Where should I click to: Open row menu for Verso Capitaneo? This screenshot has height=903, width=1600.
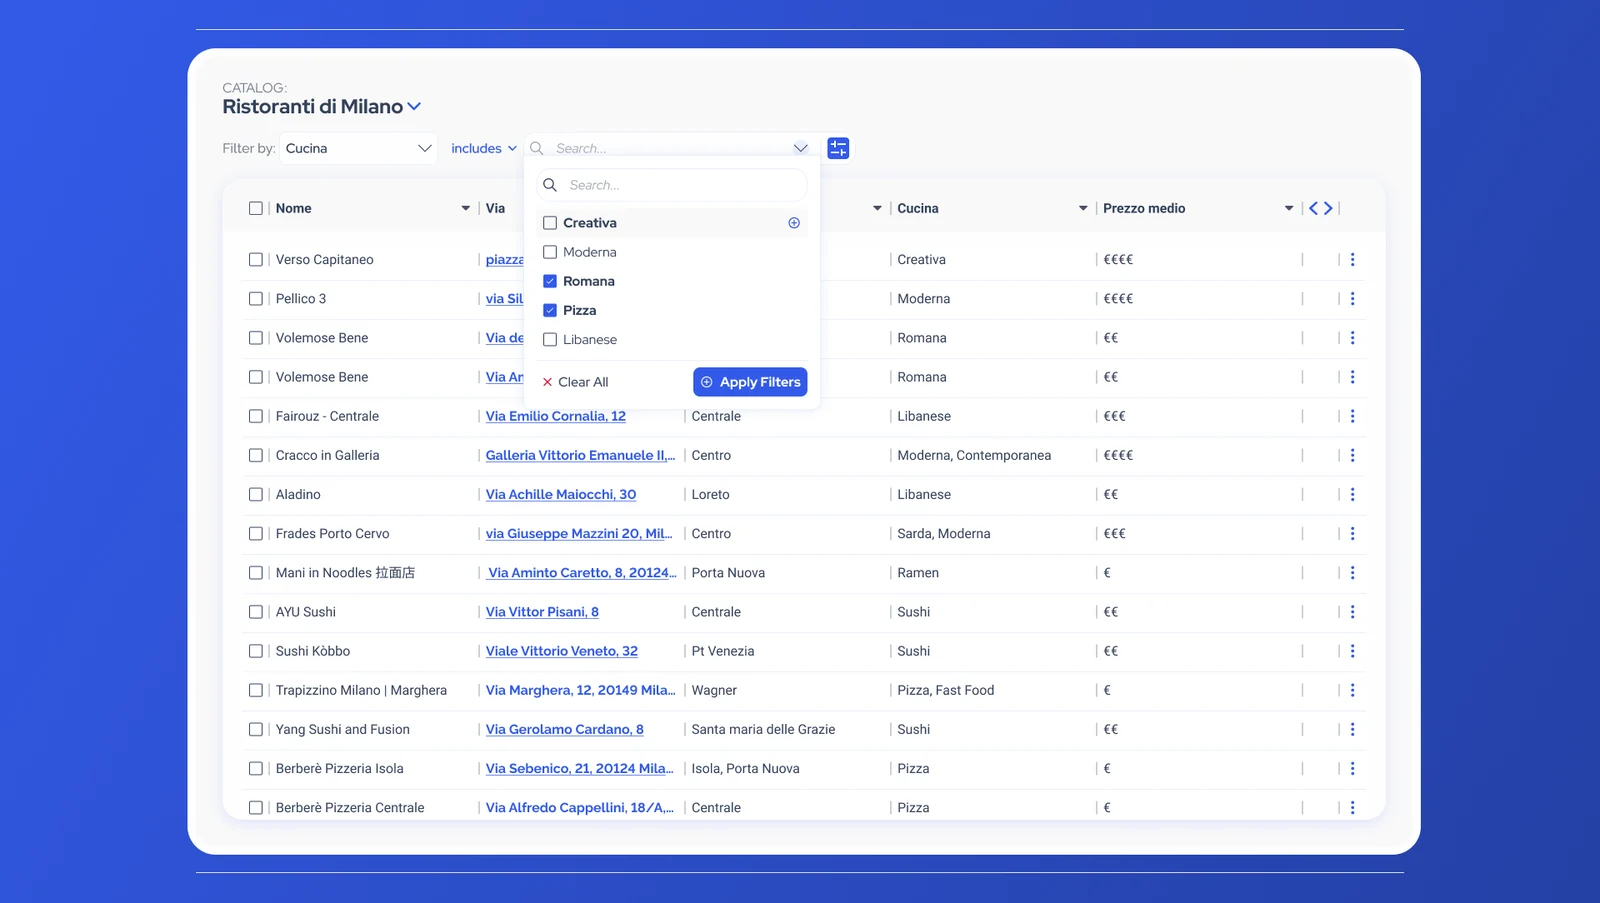coord(1352,259)
